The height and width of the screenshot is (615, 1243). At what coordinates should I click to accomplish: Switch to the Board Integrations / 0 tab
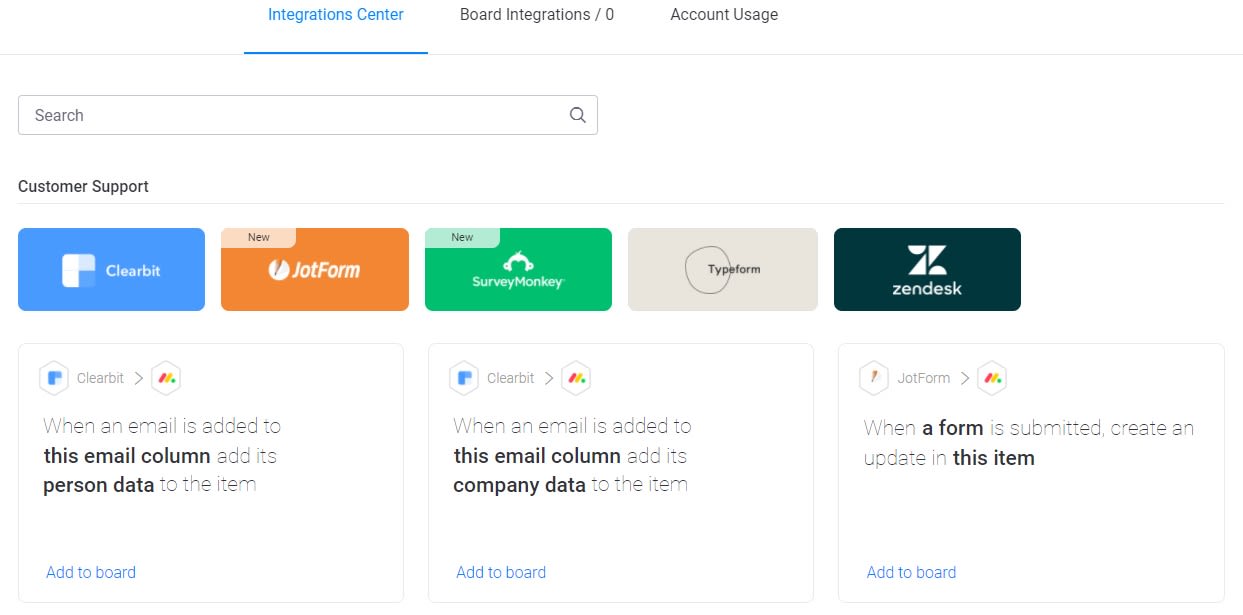tap(537, 15)
